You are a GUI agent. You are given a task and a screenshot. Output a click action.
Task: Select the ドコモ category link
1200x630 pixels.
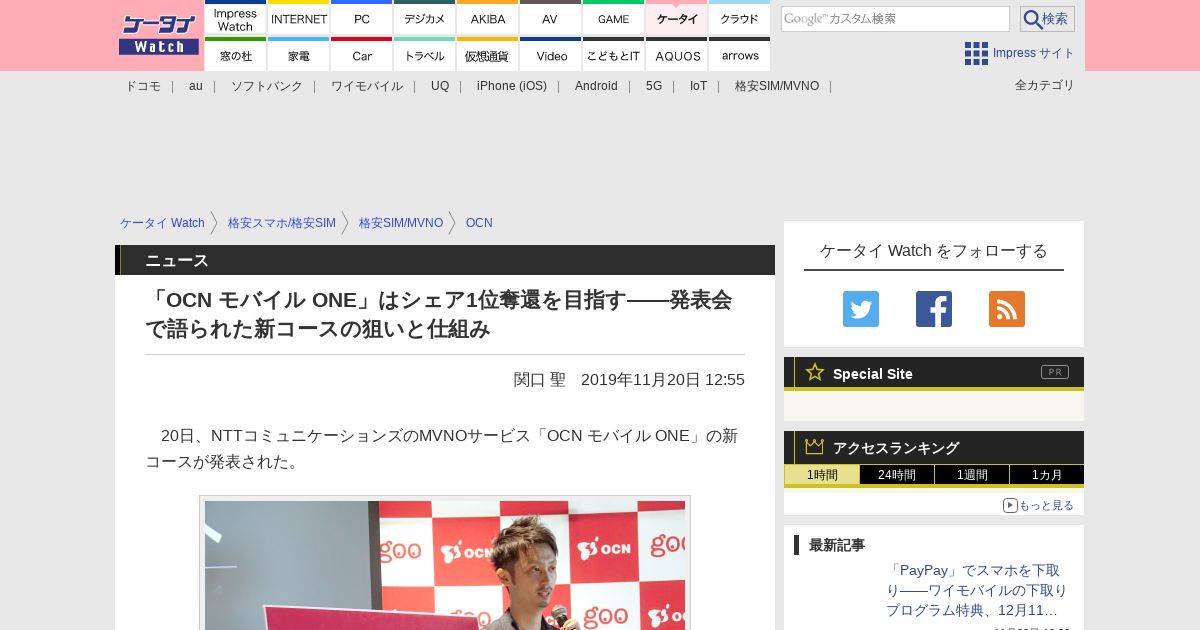click(143, 86)
